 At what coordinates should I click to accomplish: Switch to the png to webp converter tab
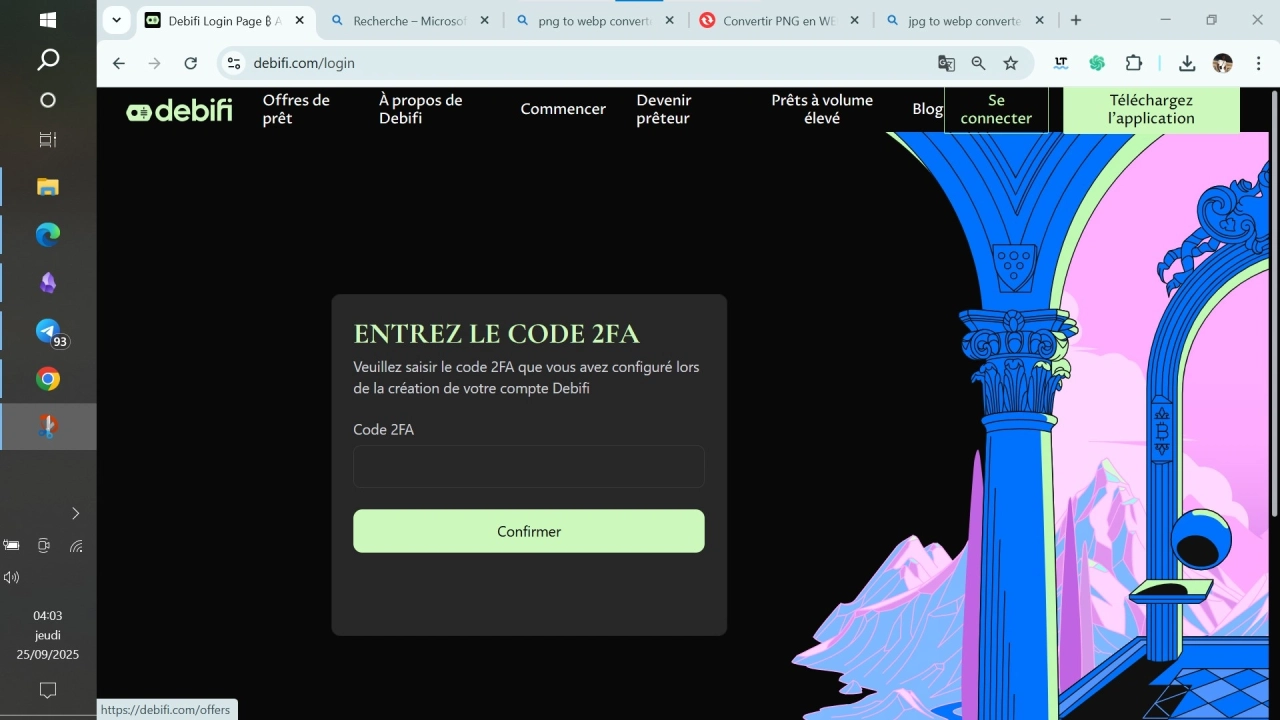594,20
